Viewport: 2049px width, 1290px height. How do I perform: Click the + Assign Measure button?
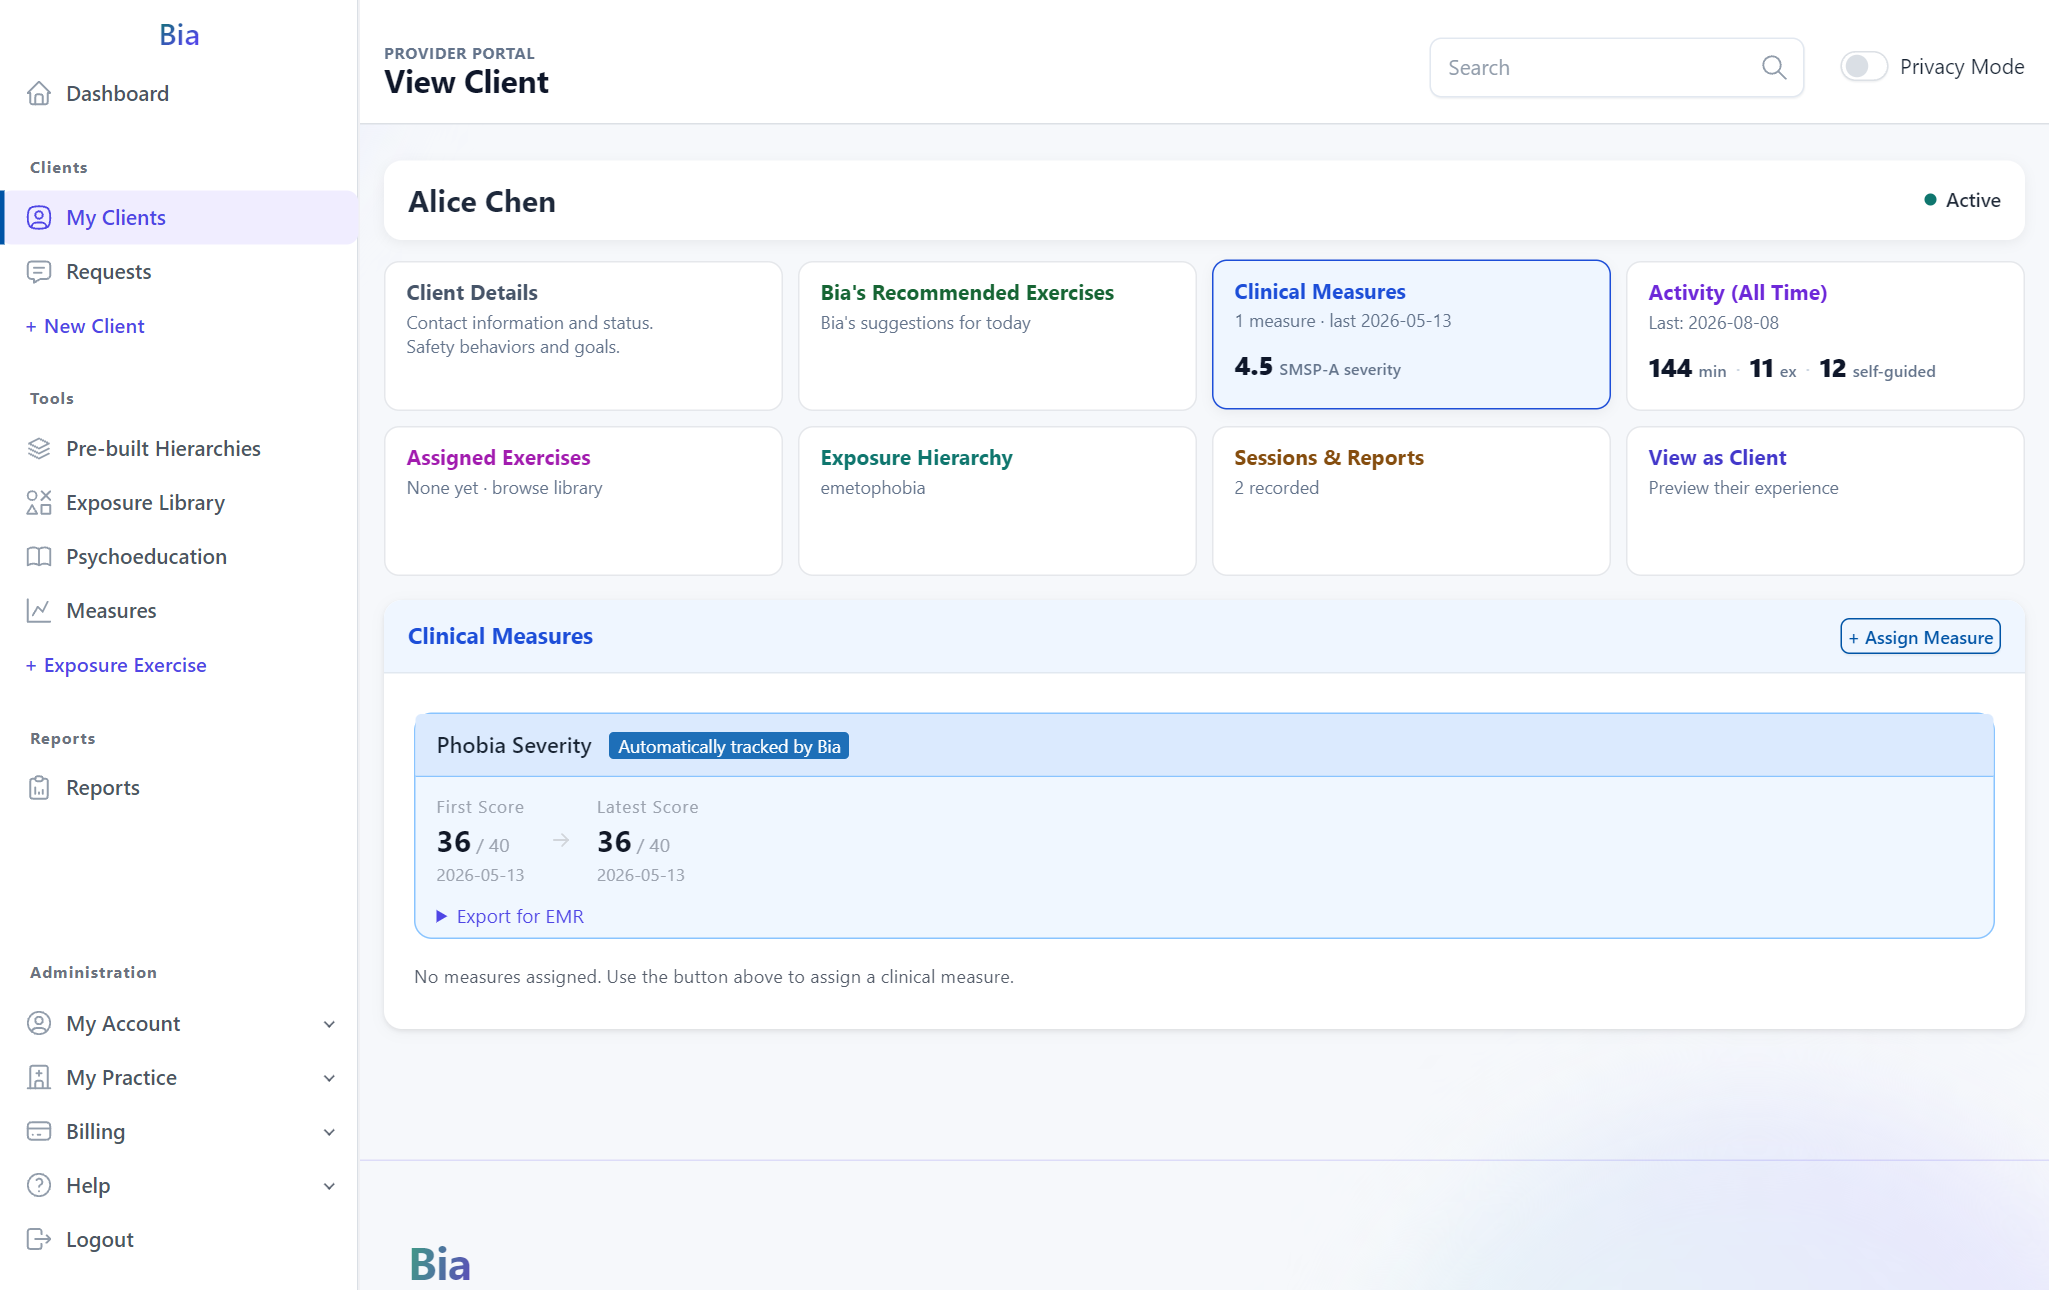1920,637
